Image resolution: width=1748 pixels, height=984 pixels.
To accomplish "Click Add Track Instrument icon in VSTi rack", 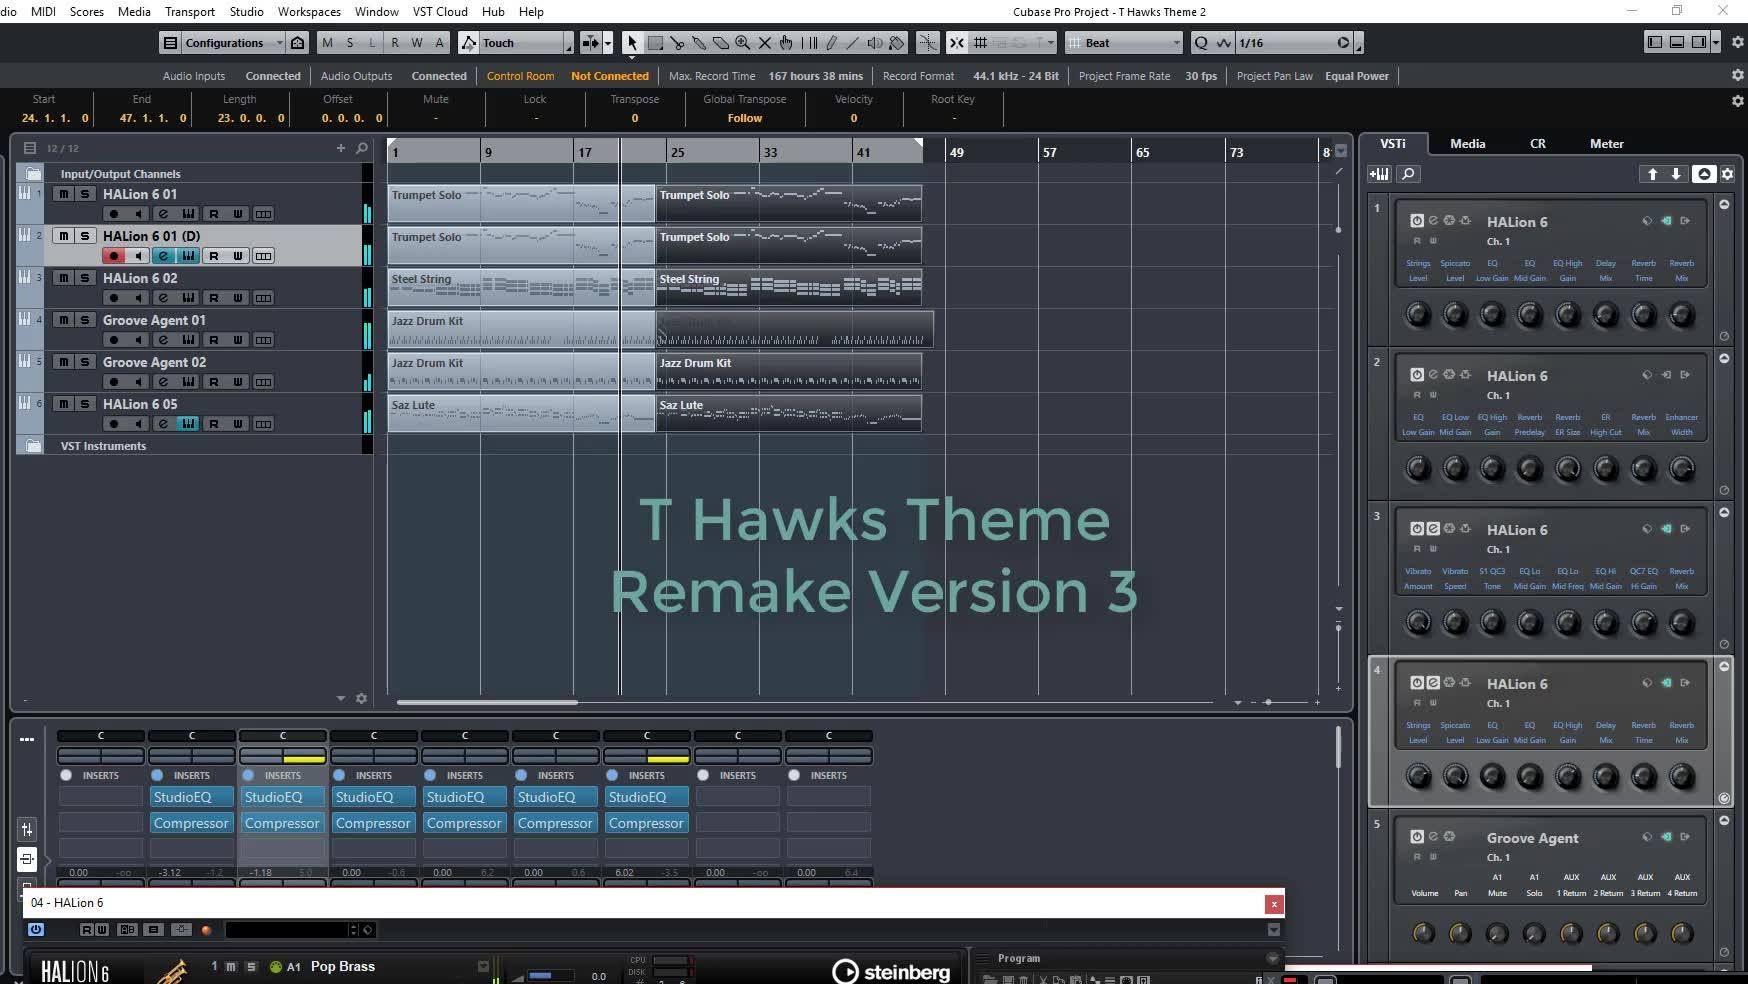I will (x=1380, y=174).
